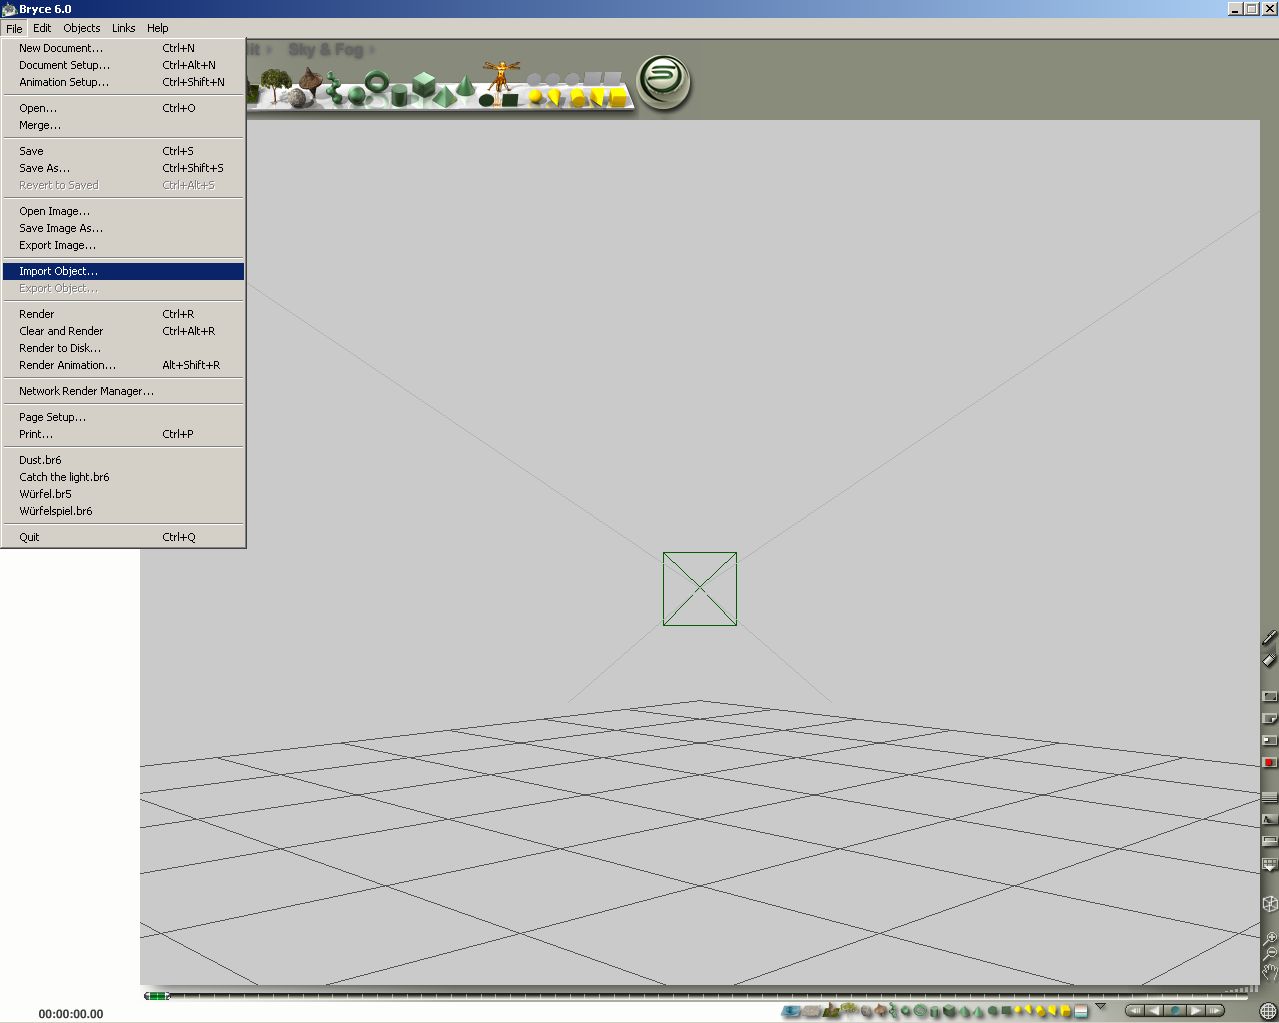
Task: Select Open… in File menu
Action: click(x=123, y=108)
